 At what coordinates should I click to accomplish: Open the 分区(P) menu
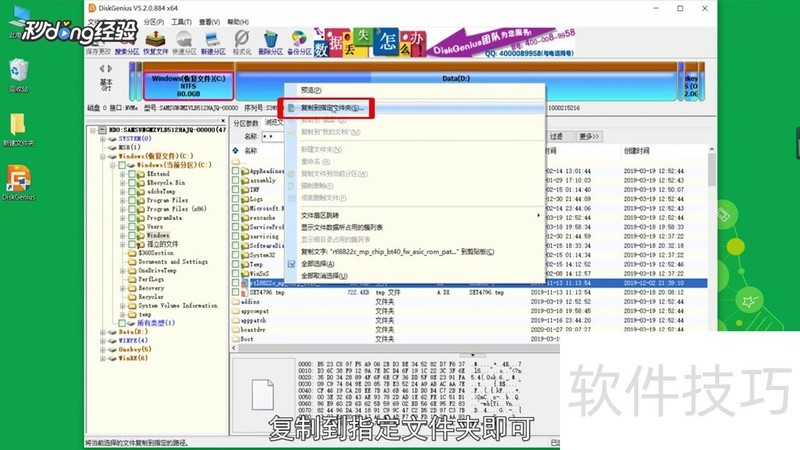154,22
